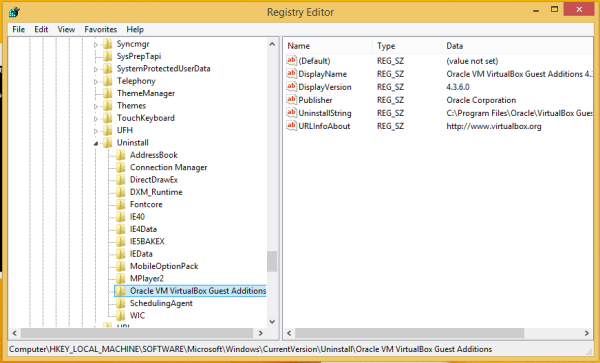Click the Registry Editor title bar icon
The width and height of the screenshot is (600, 363).
point(15,12)
